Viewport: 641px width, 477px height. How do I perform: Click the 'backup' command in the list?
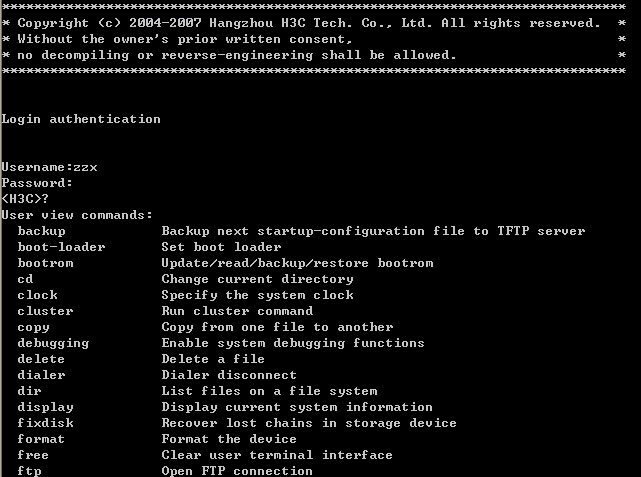(x=41, y=231)
